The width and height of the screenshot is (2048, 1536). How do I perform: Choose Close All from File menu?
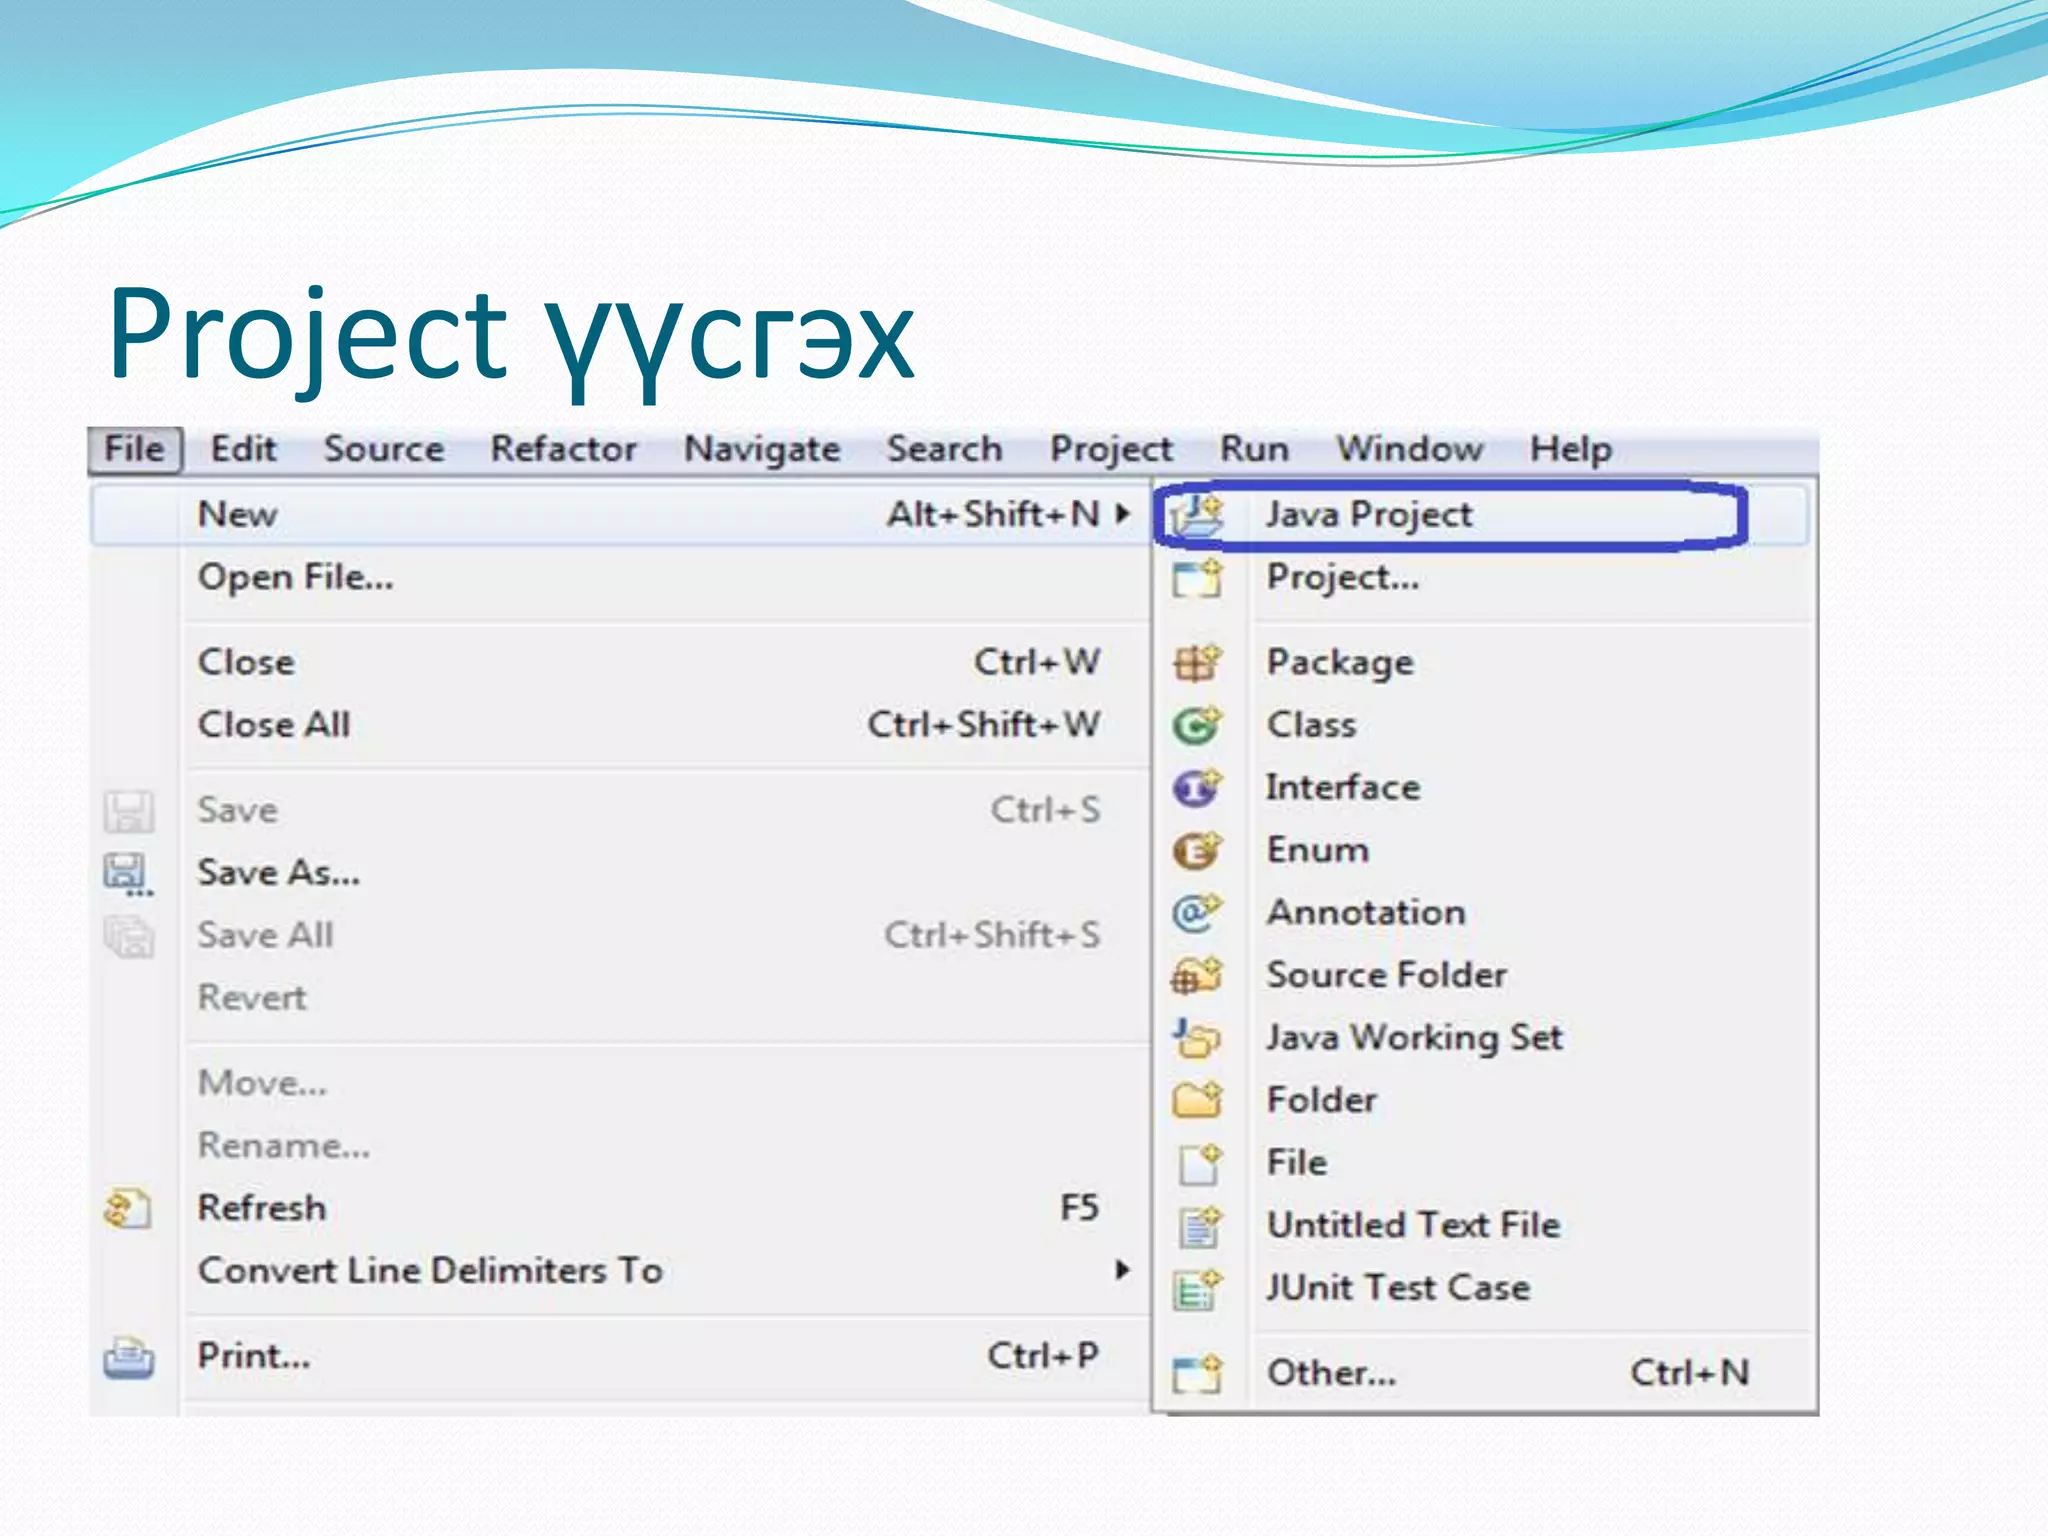tap(274, 724)
